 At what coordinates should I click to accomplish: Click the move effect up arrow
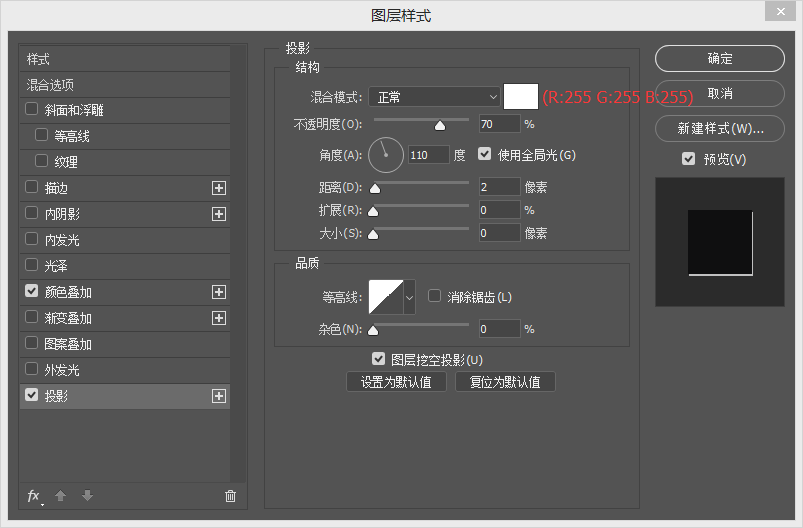click(x=60, y=496)
